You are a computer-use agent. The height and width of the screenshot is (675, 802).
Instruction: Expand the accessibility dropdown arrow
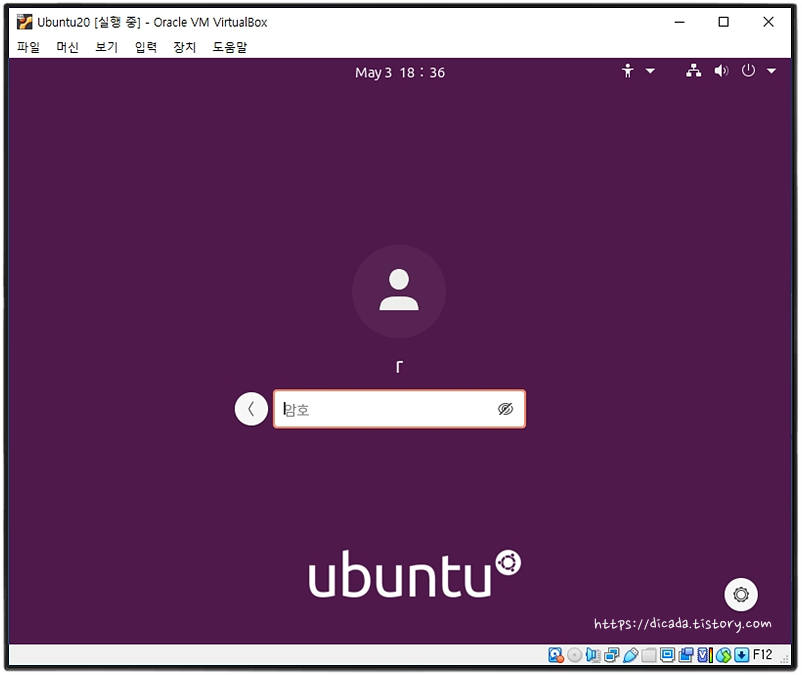[x=650, y=71]
